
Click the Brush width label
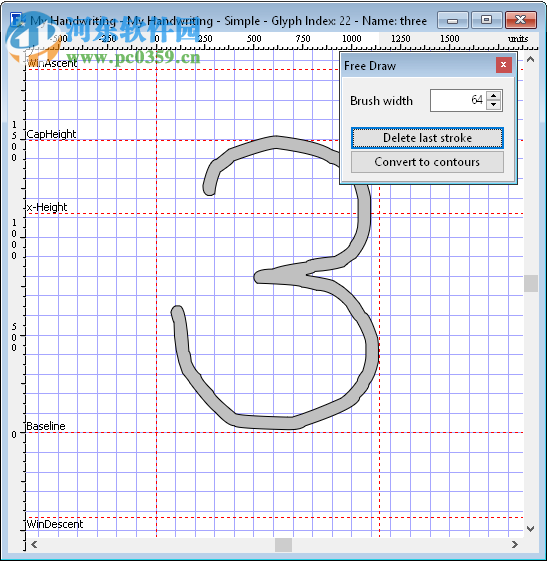coord(381,101)
